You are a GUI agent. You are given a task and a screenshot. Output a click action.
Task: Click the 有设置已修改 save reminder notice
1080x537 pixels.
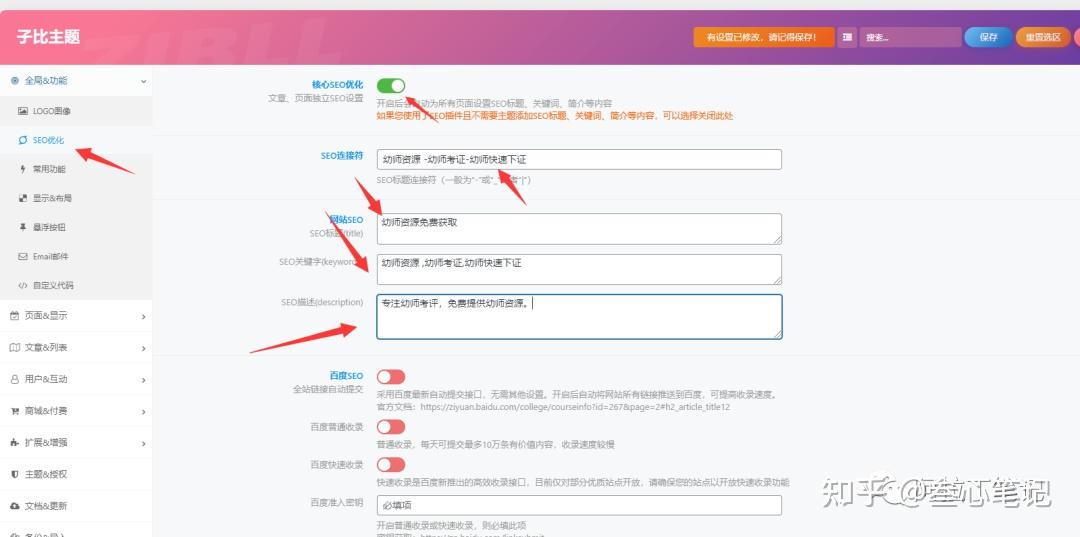click(x=764, y=37)
